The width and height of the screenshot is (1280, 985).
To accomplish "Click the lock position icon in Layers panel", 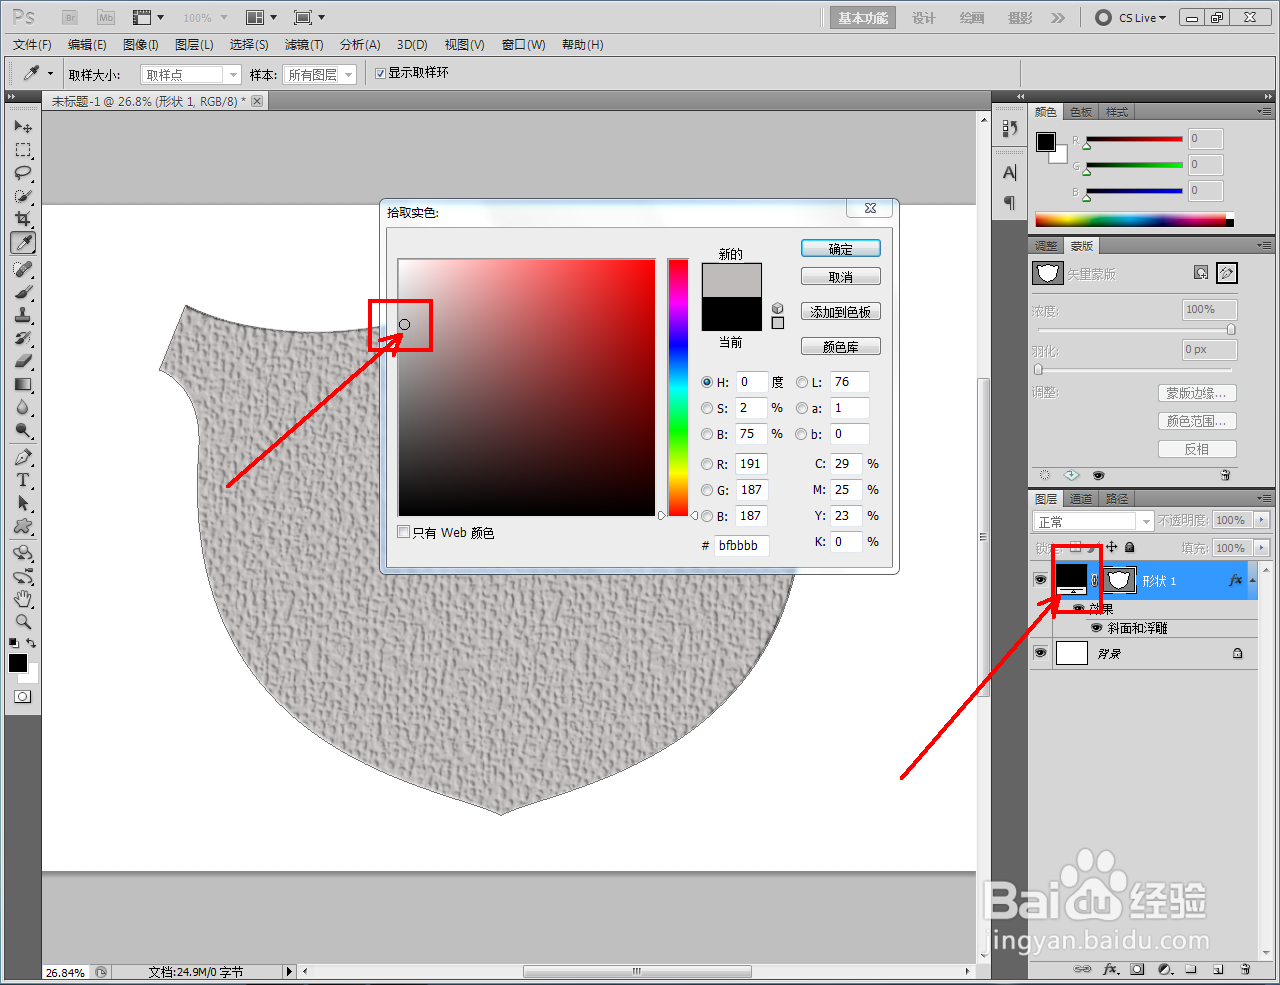I will (1111, 547).
